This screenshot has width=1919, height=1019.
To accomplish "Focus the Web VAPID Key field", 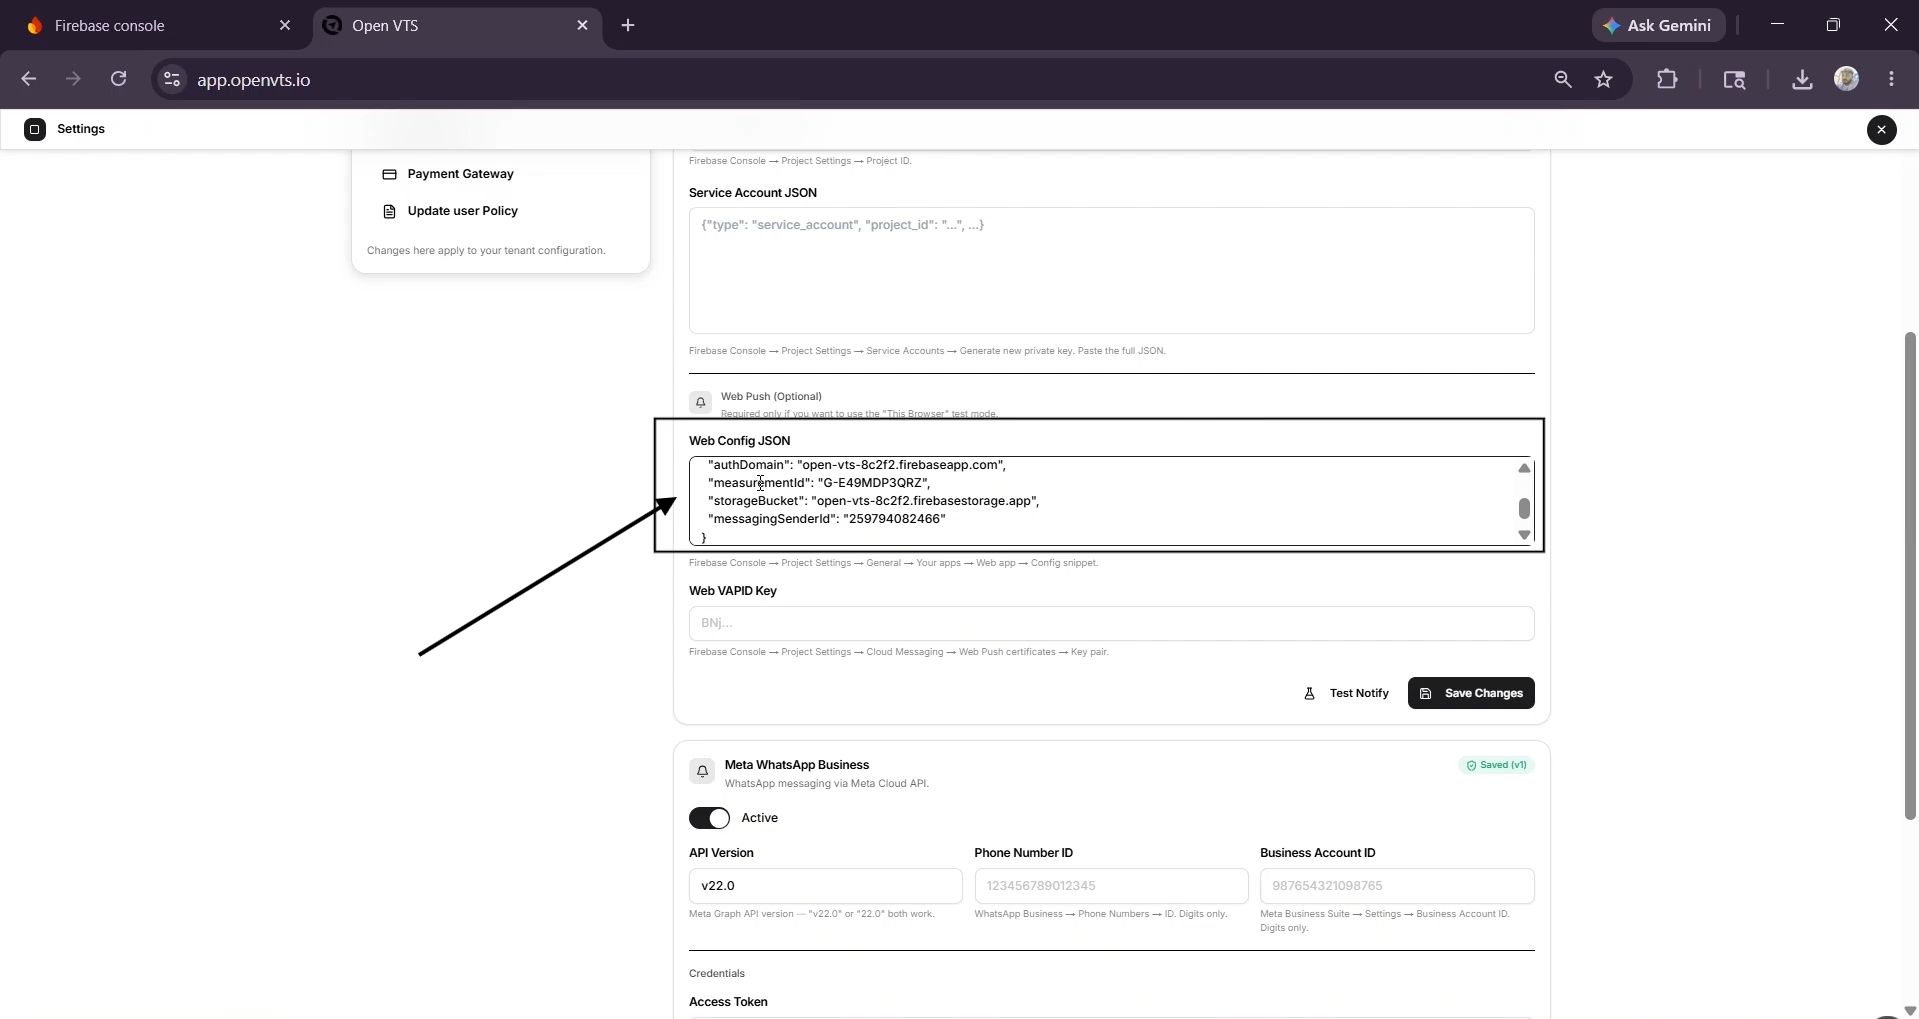I will [1111, 623].
